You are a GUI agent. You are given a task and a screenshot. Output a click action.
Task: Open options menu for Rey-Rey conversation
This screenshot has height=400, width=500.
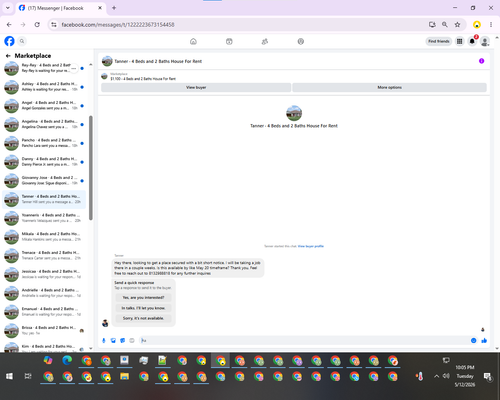pos(74,68)
